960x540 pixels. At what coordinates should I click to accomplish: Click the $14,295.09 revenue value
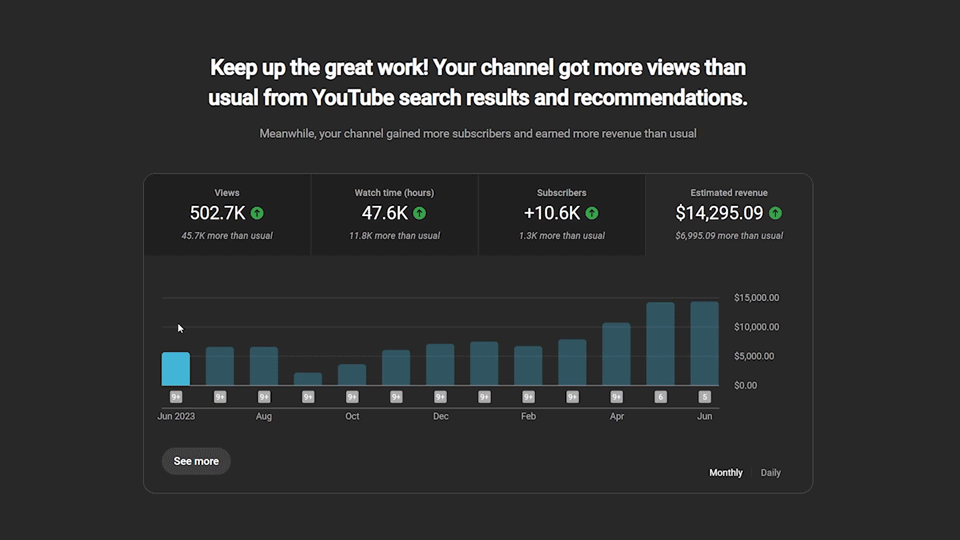pos(719,213)
